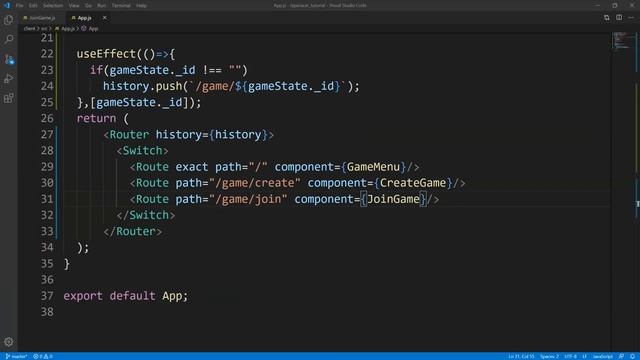This screenshot has width=640, height=360.
Task: Click the closing Router tag
Action: click(x=133, y=231)
